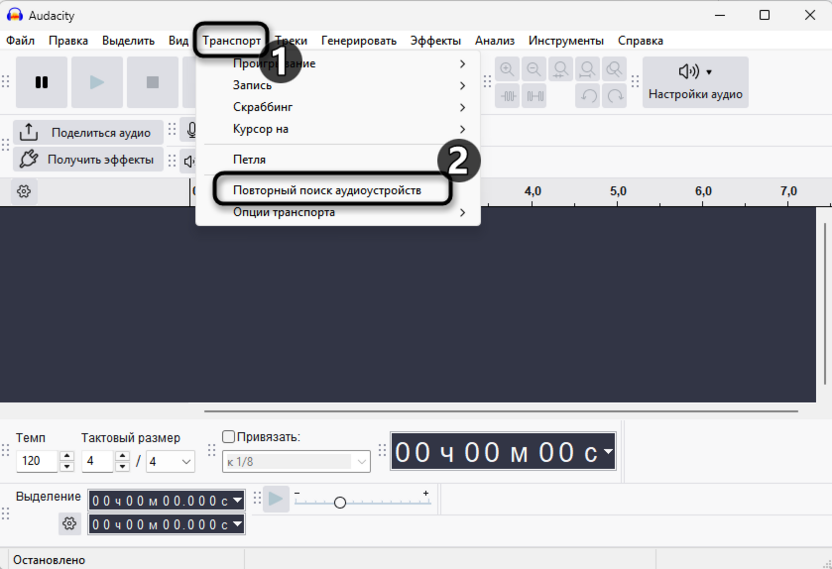Image resolution: width=832 pixels, height=569 pixels.
Task: Fit project to width zoom icon
Action: [x=587, y=70]
